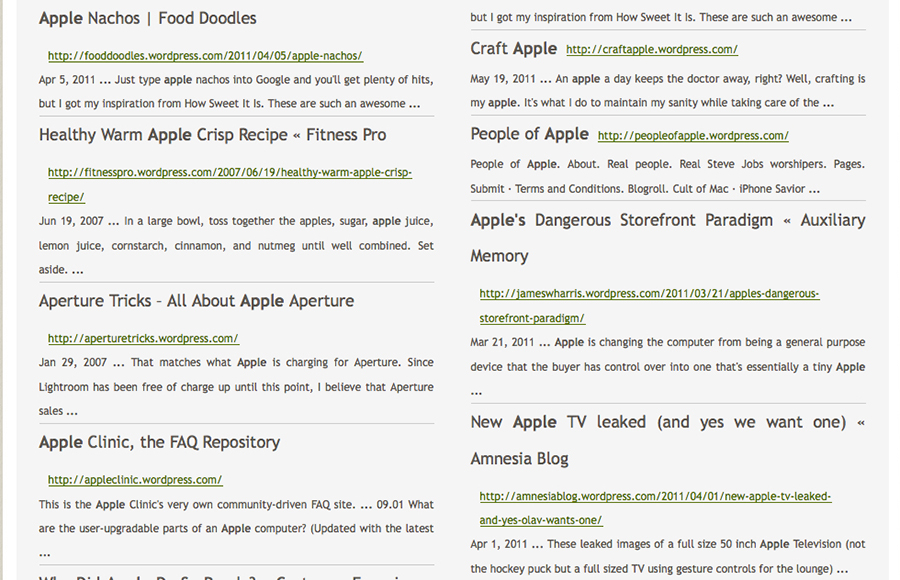Open the fooddoodles.wordpress.com apple-nachos link

(205, 56)
